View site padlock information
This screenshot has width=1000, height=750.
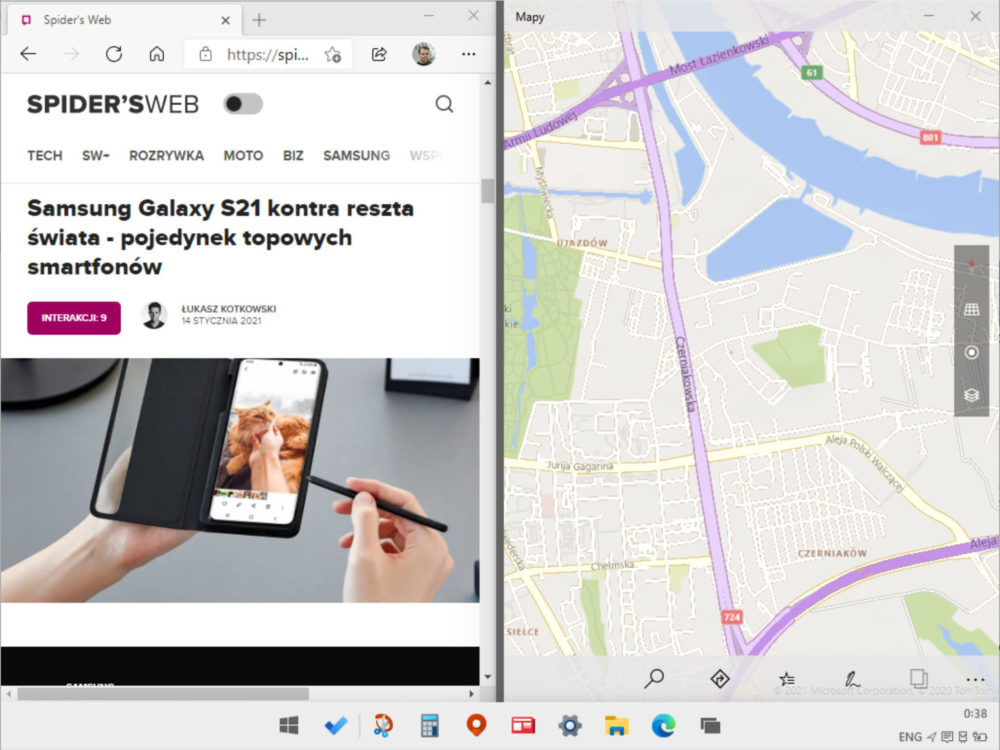coord(205,54)
